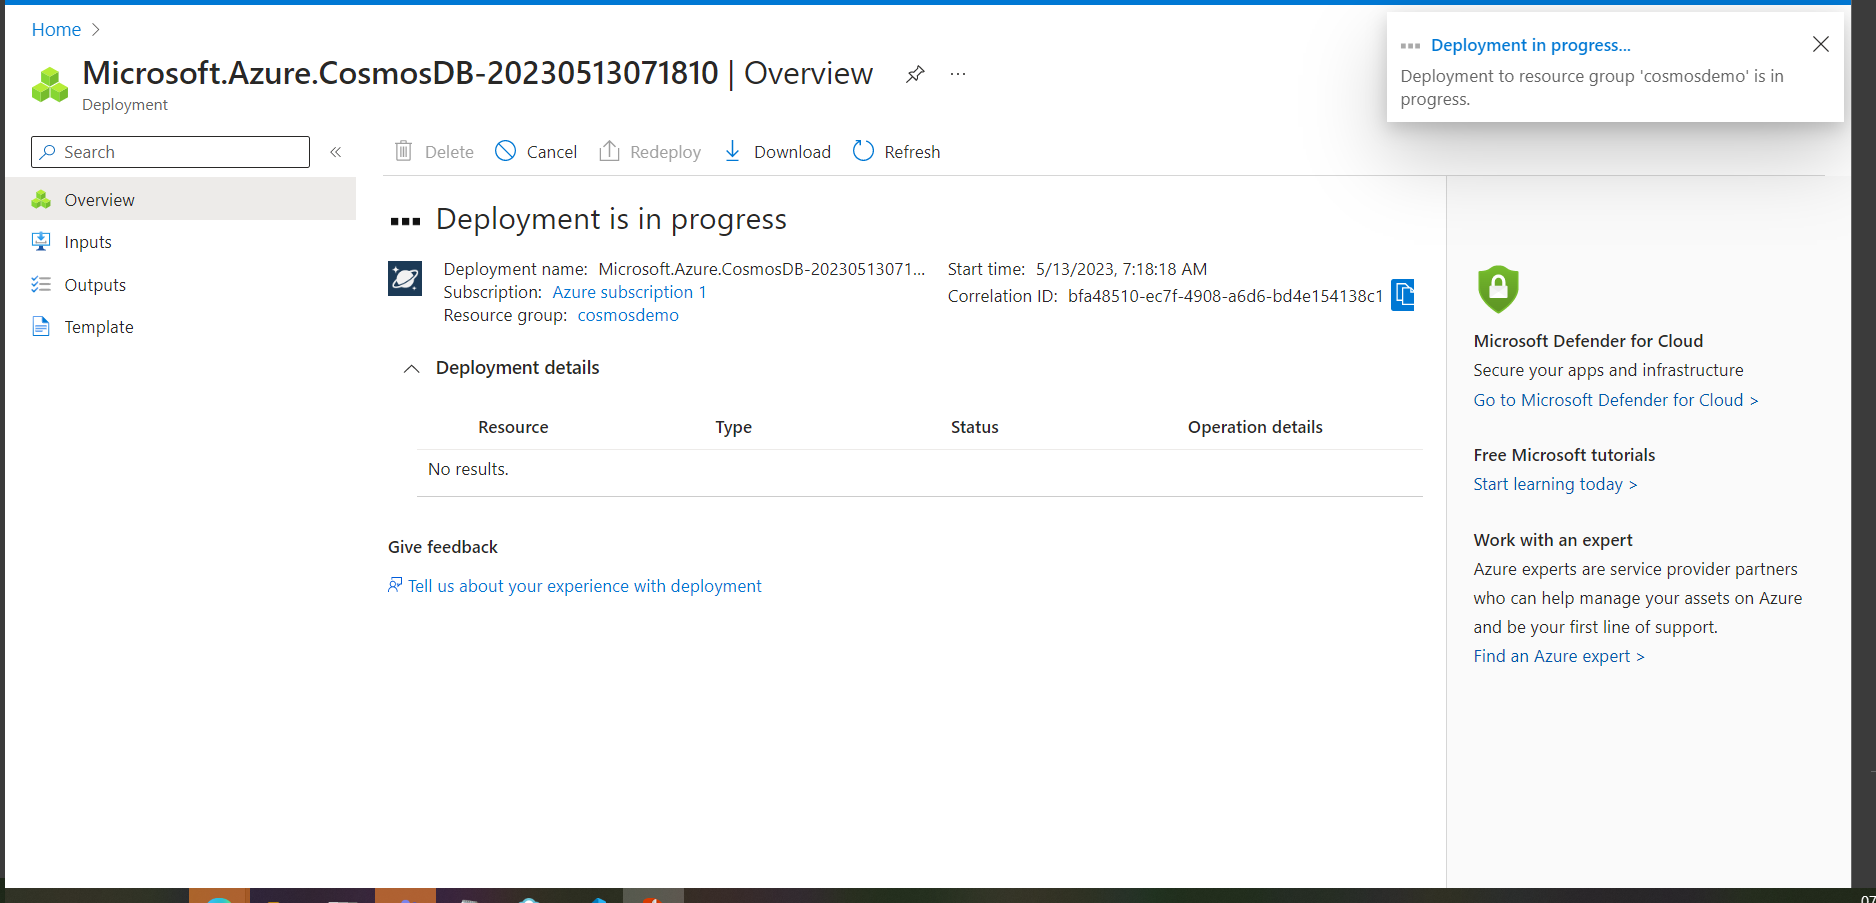
Task: Click the Type column header
Action: tap(733, 427)
